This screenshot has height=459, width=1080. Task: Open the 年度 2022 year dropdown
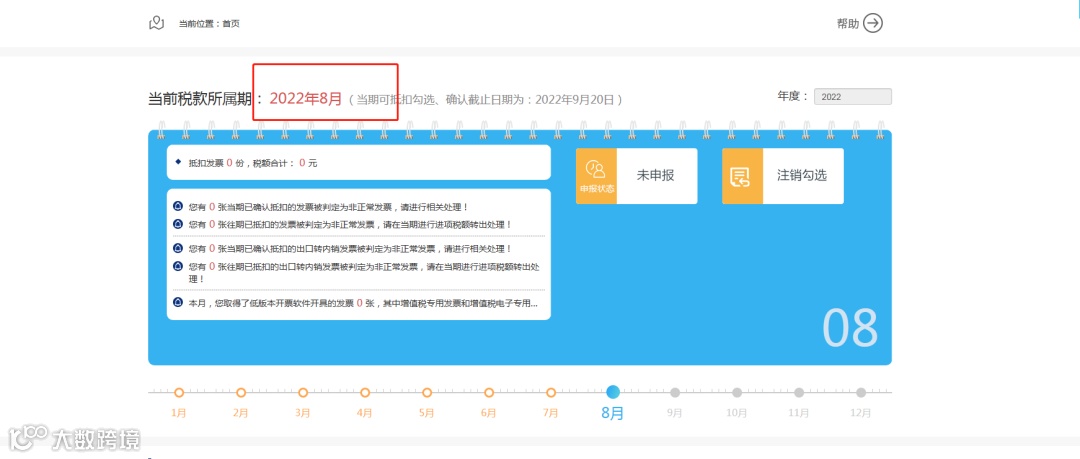point(853,97)
